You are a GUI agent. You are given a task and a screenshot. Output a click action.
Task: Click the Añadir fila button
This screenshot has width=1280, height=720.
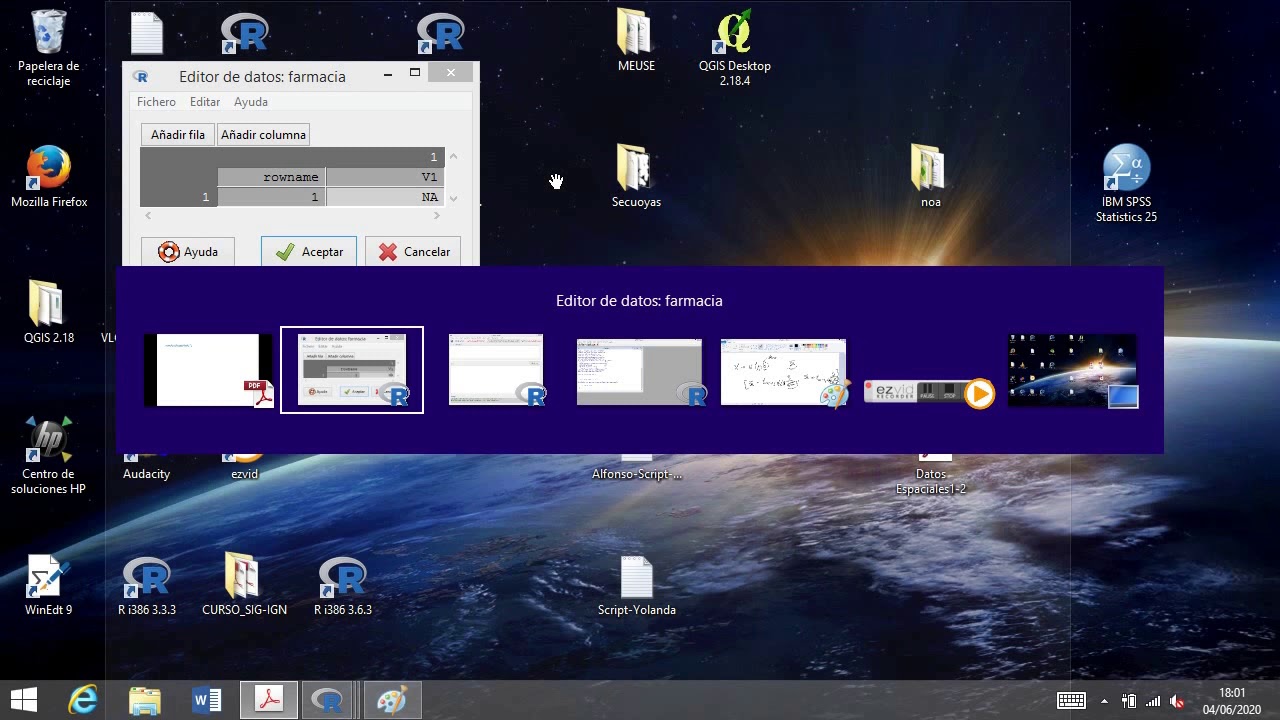coord(177,135)
